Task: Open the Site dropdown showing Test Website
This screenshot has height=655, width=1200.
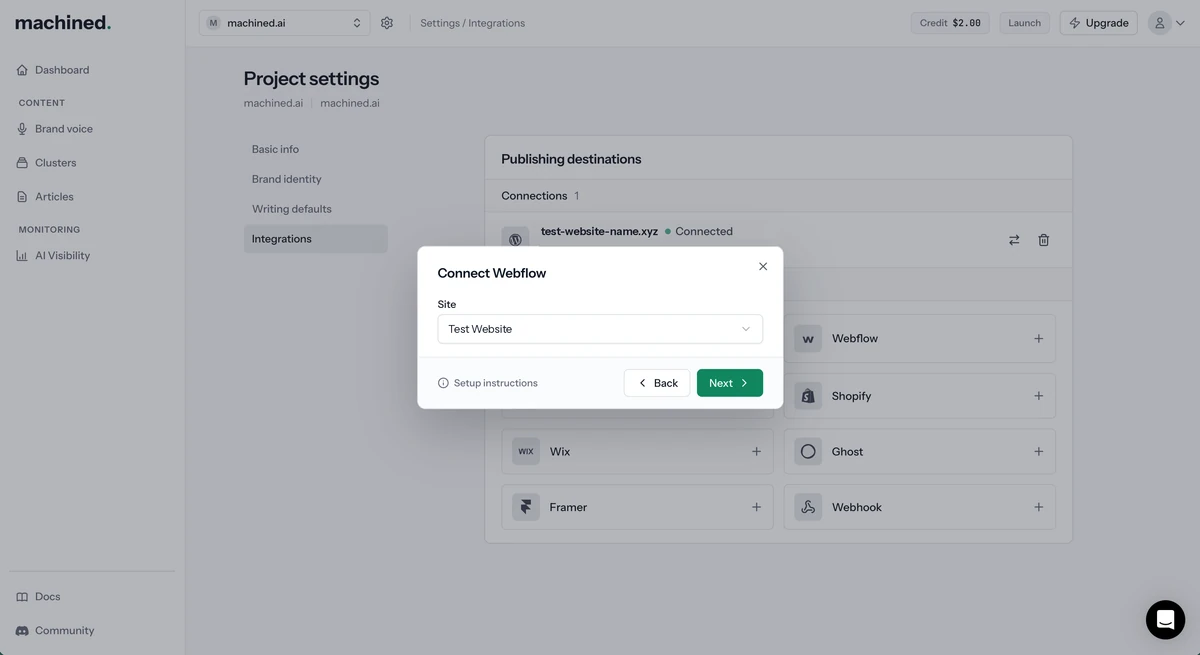Action: [600, 329]
